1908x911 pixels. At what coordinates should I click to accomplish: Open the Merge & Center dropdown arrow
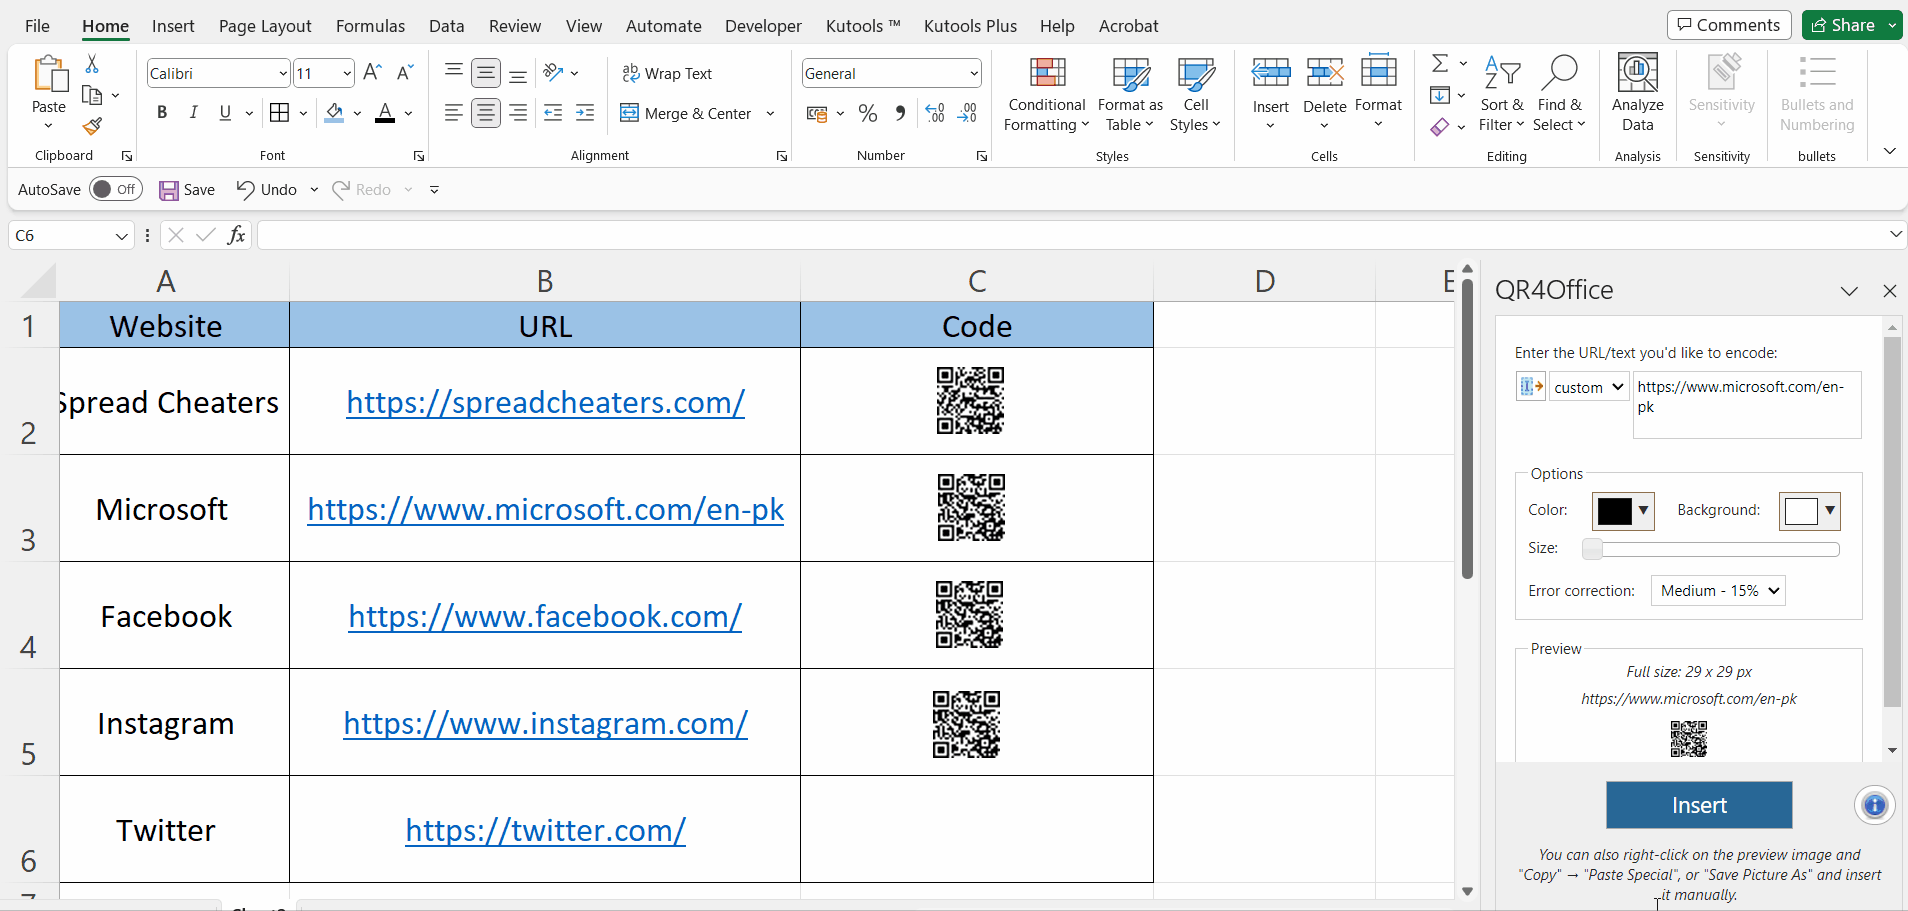[770, 113]
